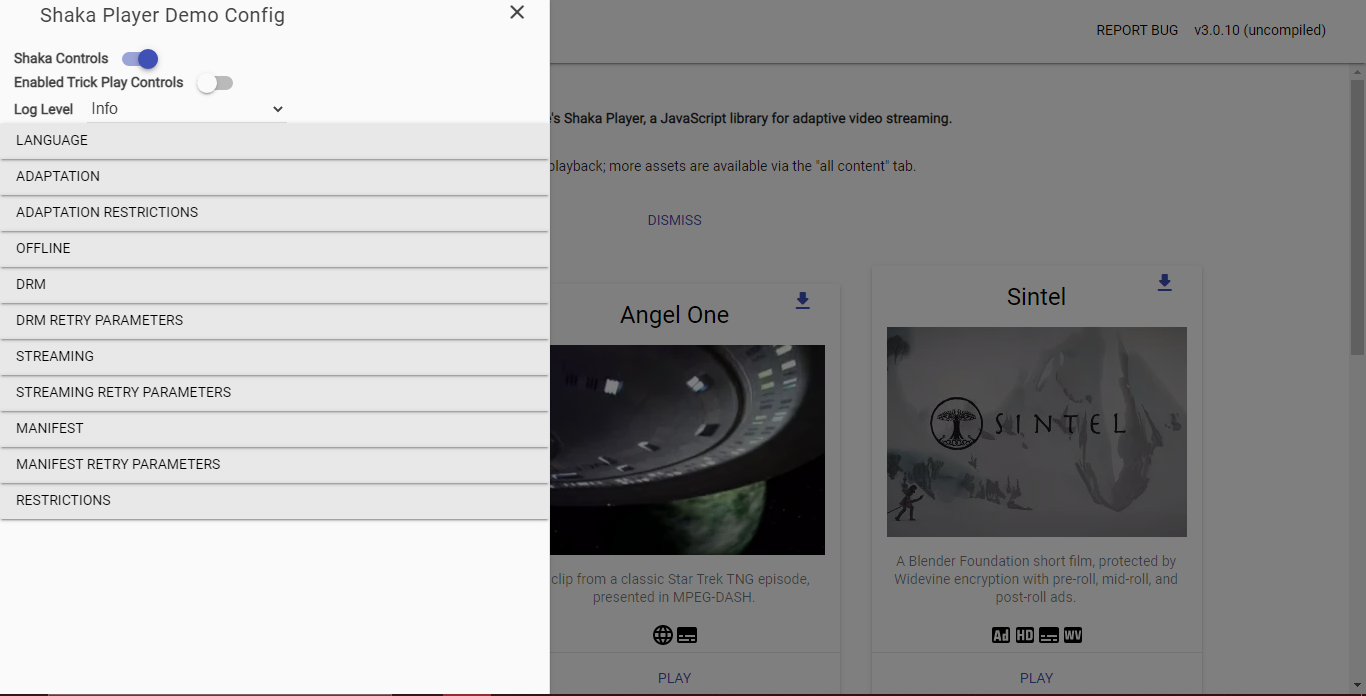Image resolution: width=1366 pixels, height=696 pixels.
Task: Enable the Trick Play Controls toggle
Action: 215,82
